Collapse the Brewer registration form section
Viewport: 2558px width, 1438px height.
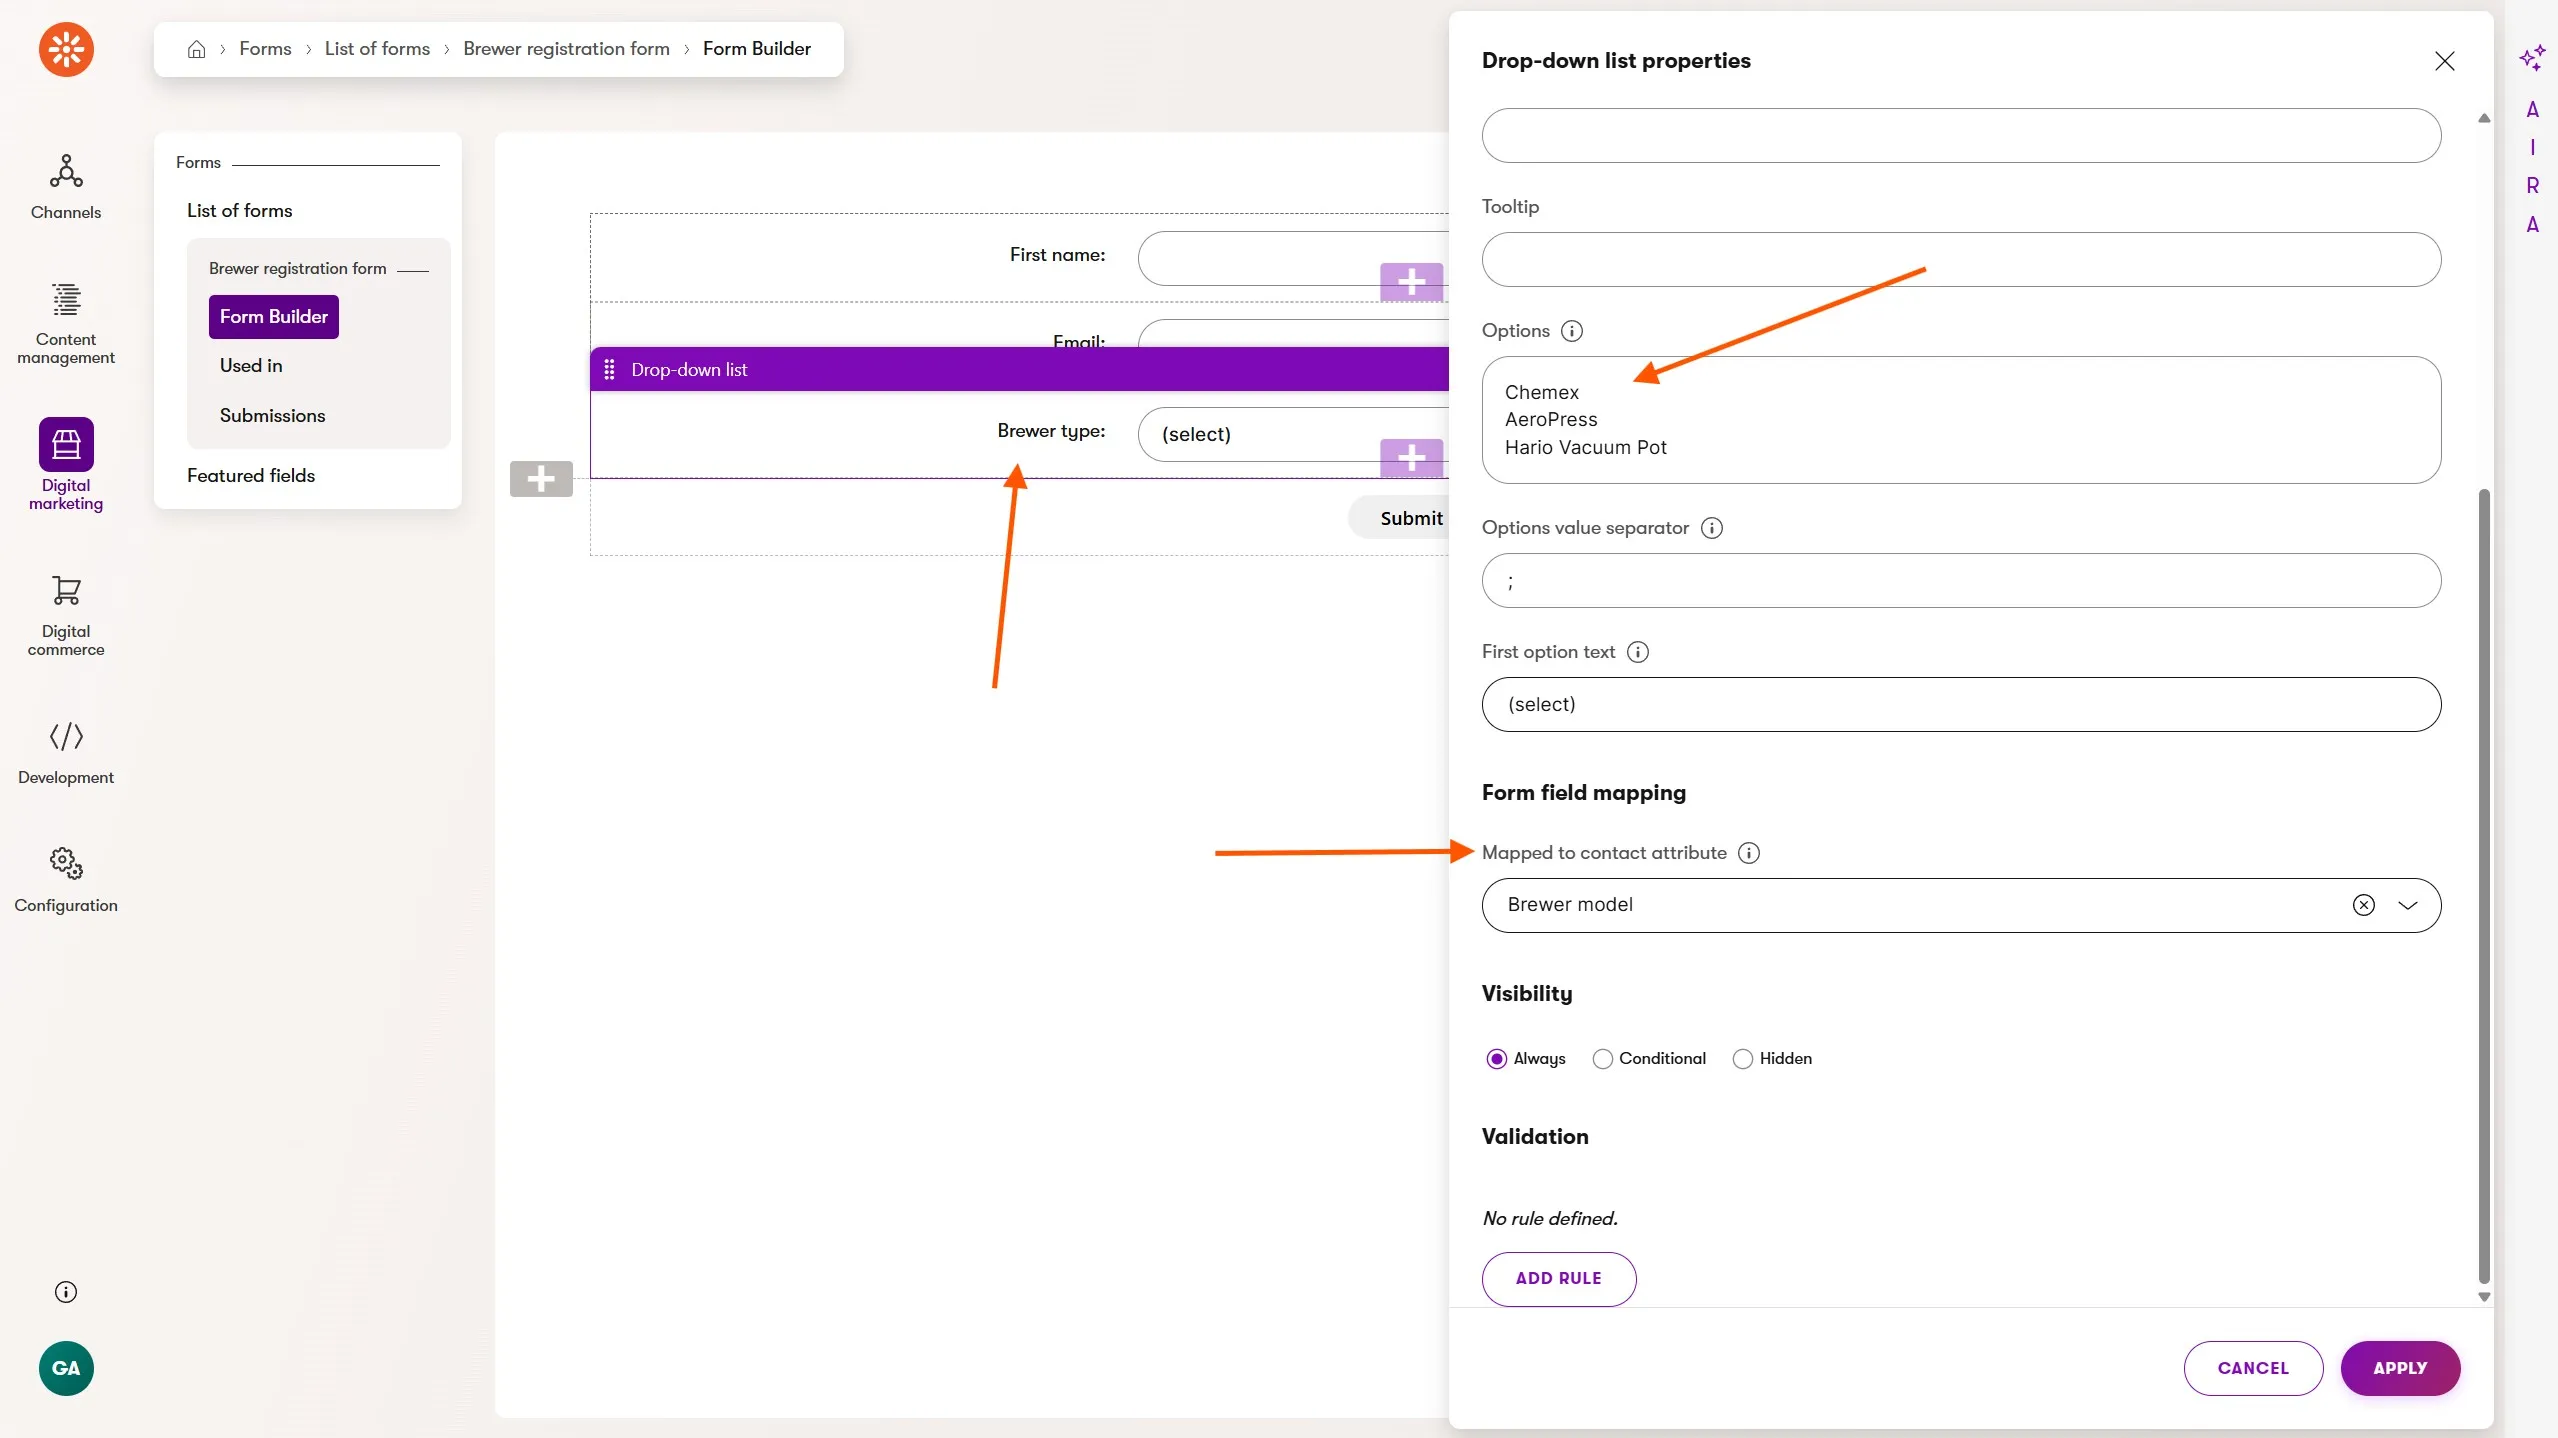413,270
